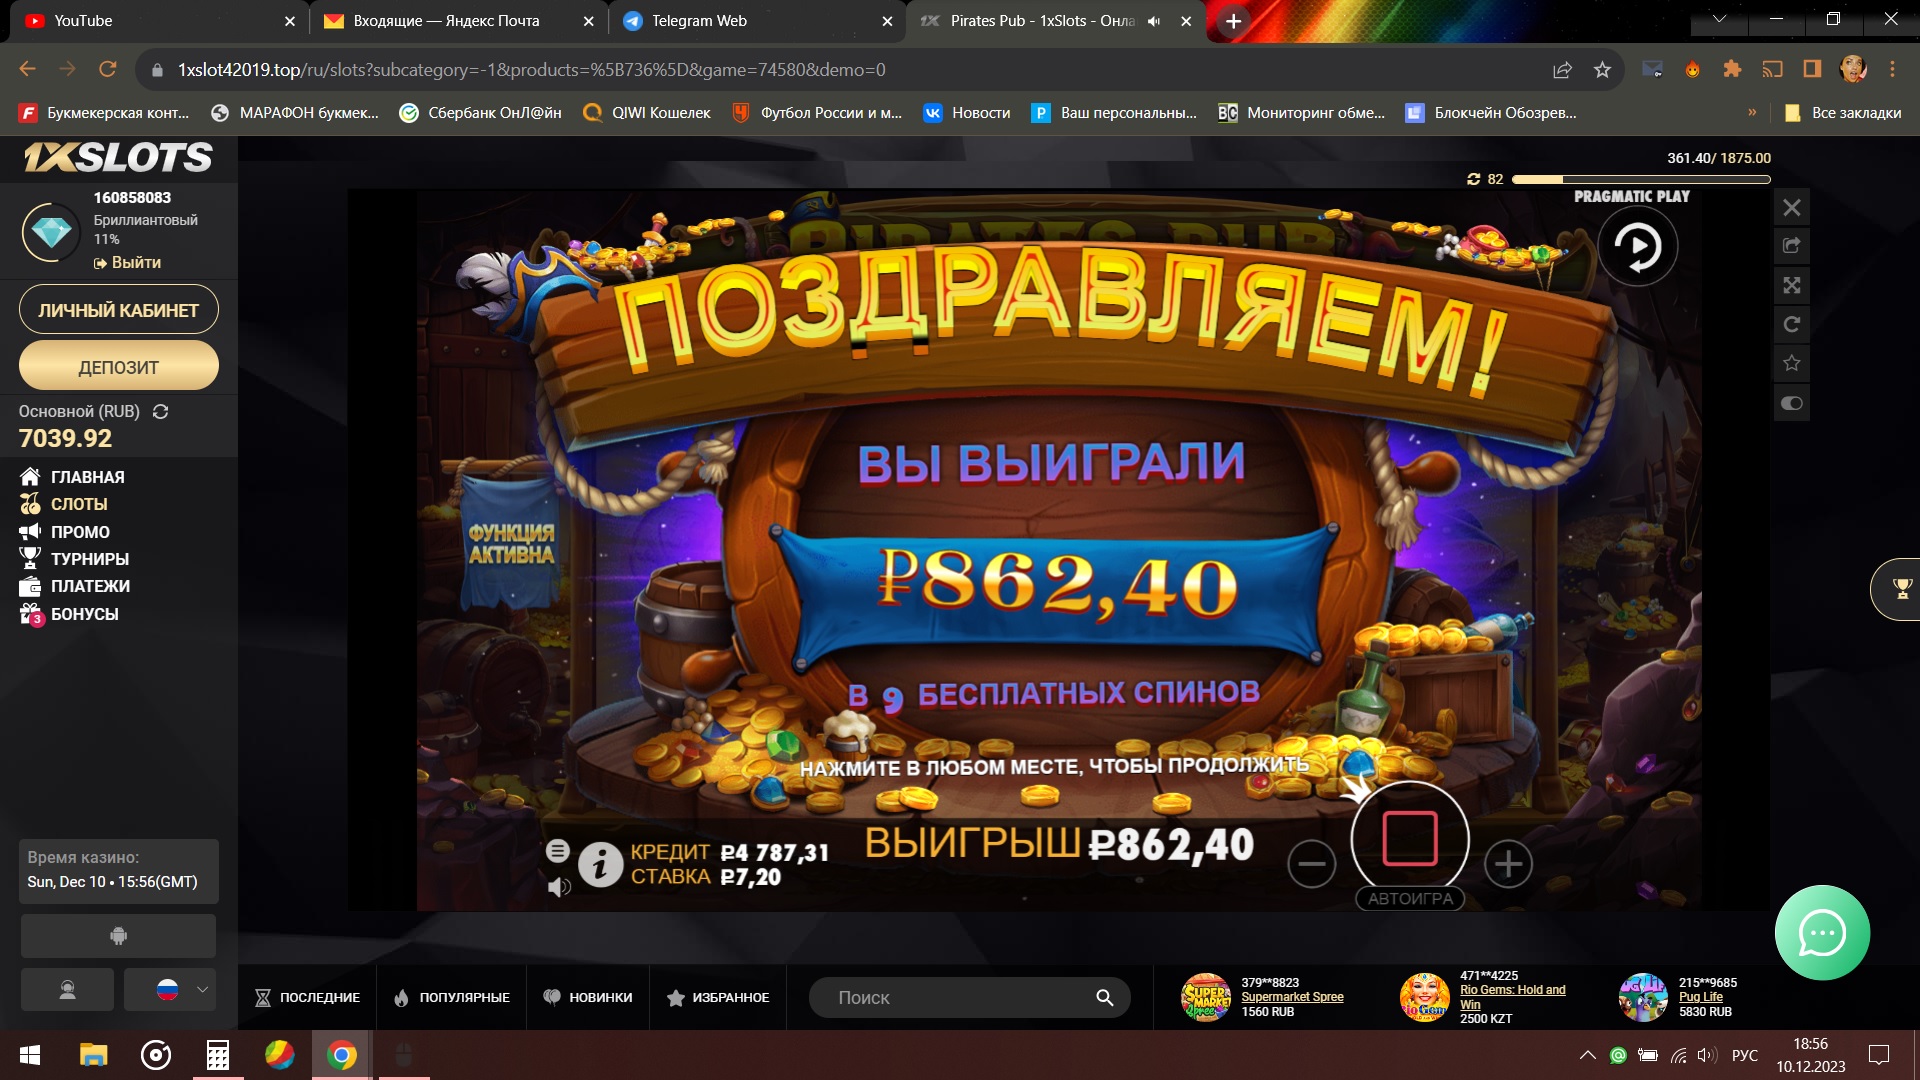Screen dimensions: 1920x1080
Task: Click the Pragmatic Play replay icon
Action: click(x=1637, y=247)
